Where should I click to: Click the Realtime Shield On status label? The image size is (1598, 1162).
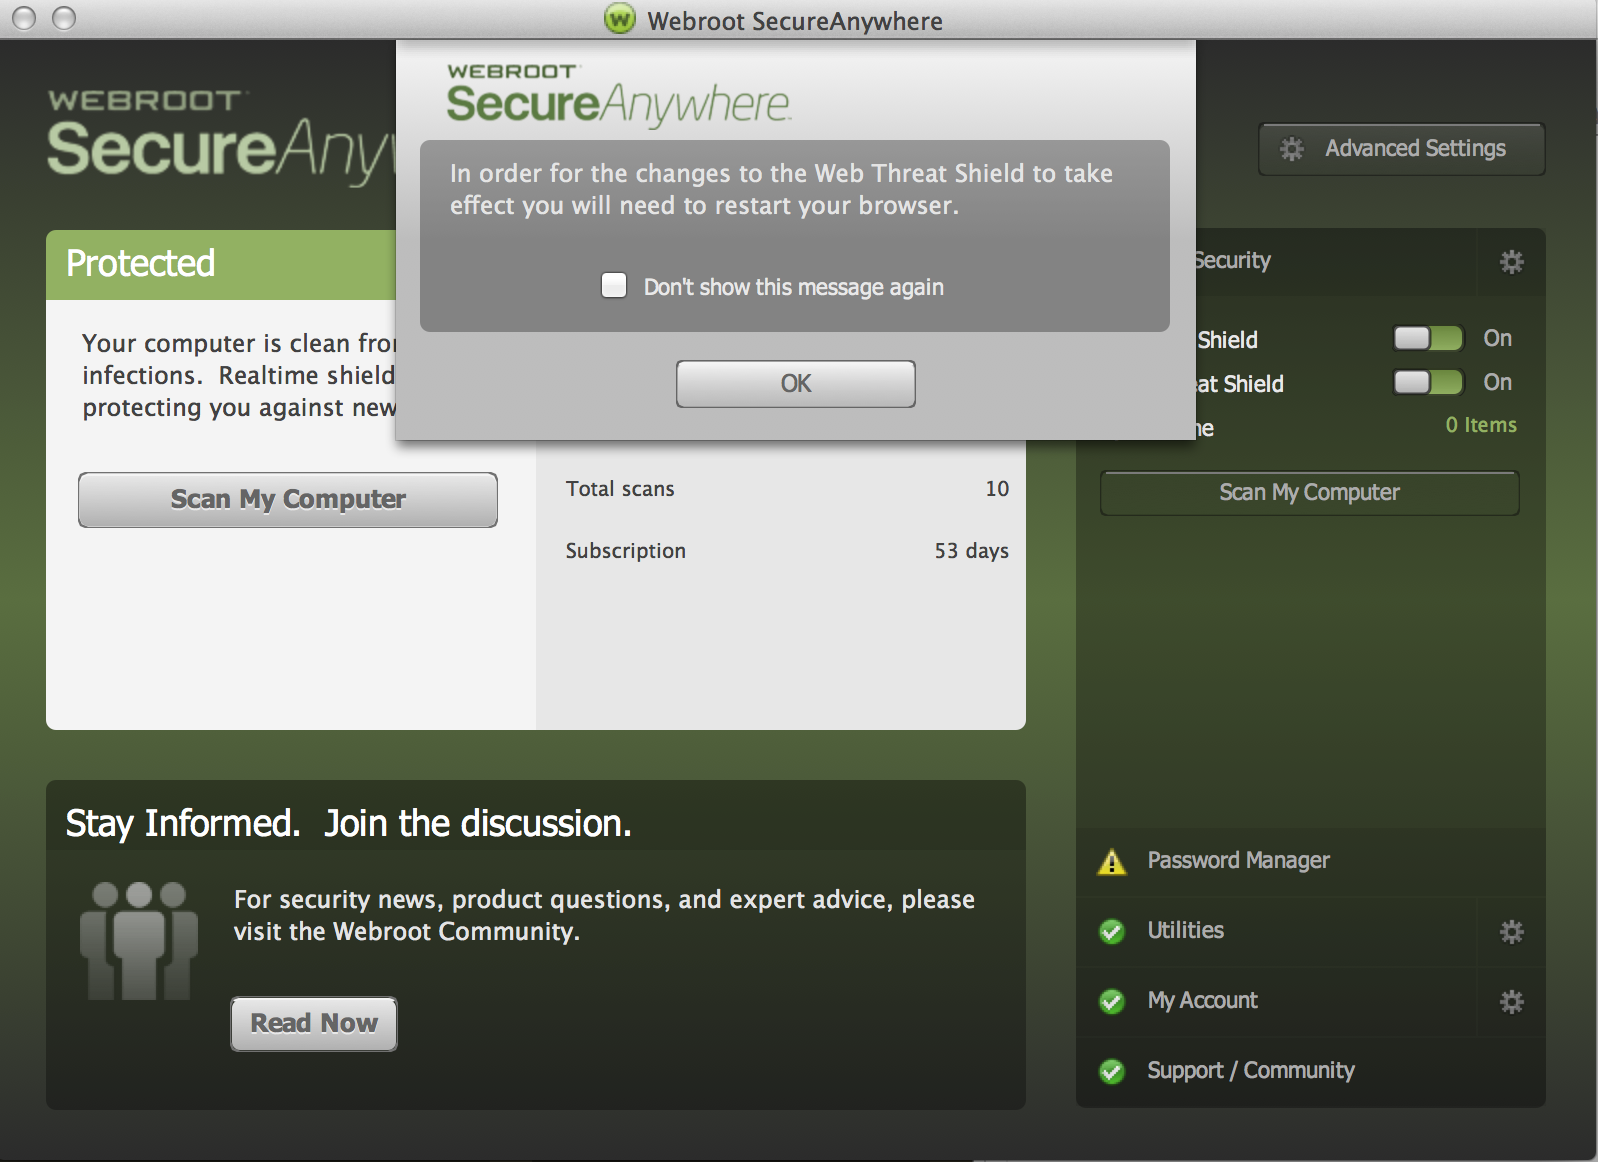pos(1497,338)
